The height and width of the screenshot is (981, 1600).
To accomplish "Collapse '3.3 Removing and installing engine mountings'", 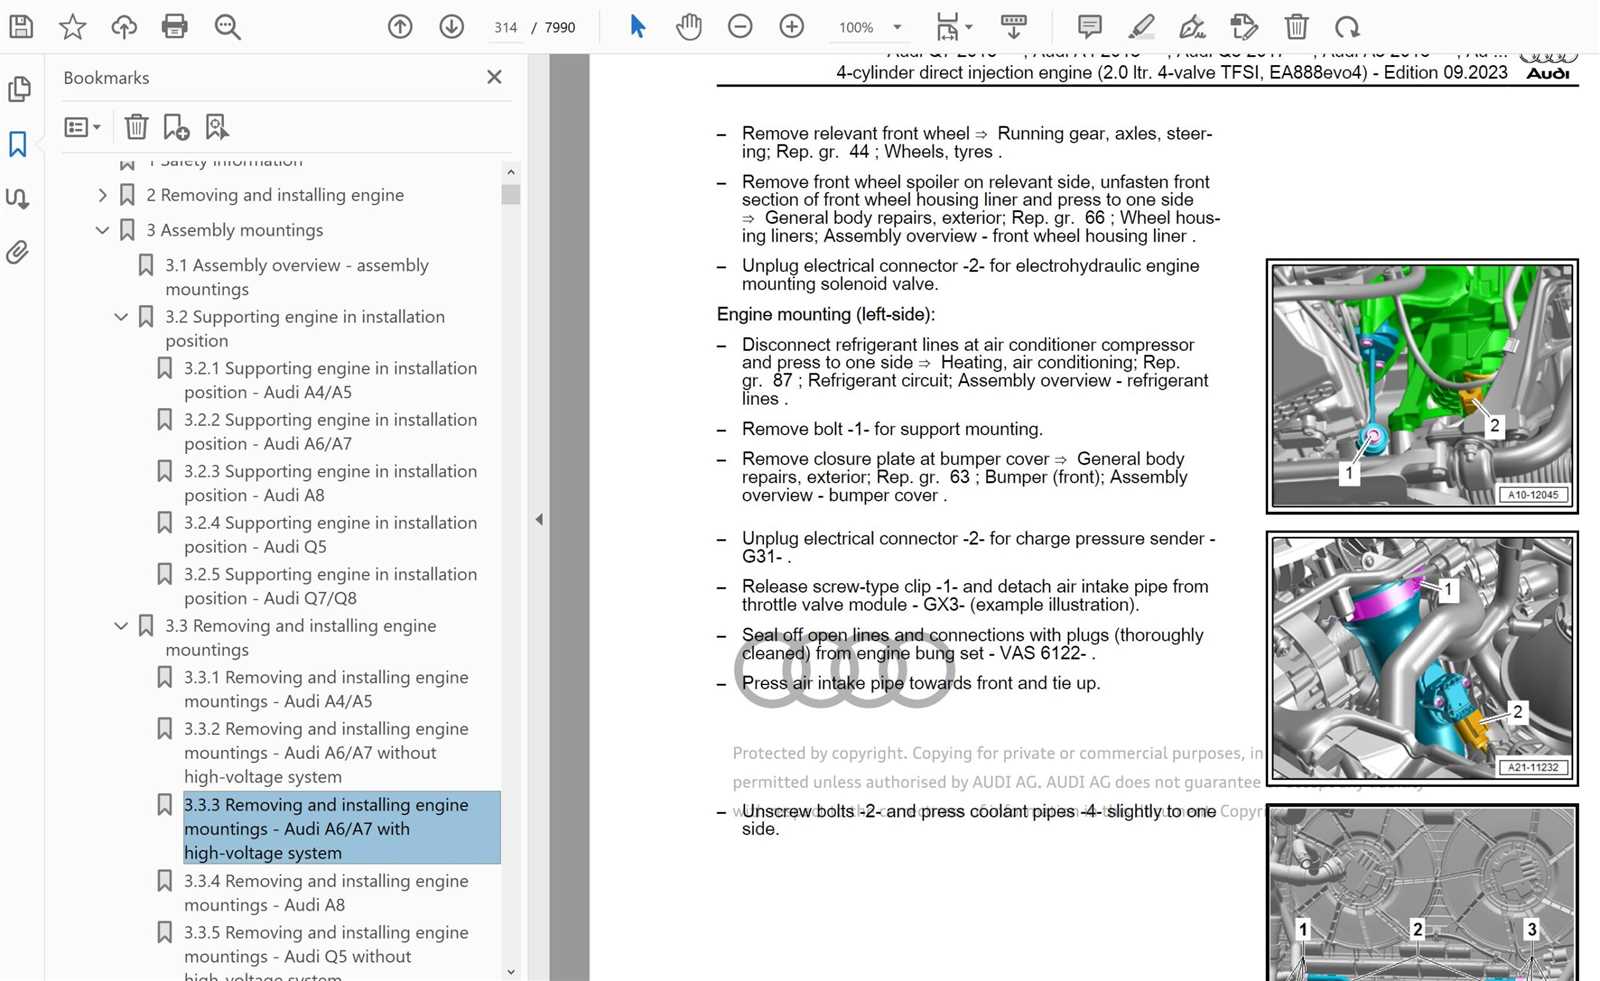I will click(x=121, y=626).
